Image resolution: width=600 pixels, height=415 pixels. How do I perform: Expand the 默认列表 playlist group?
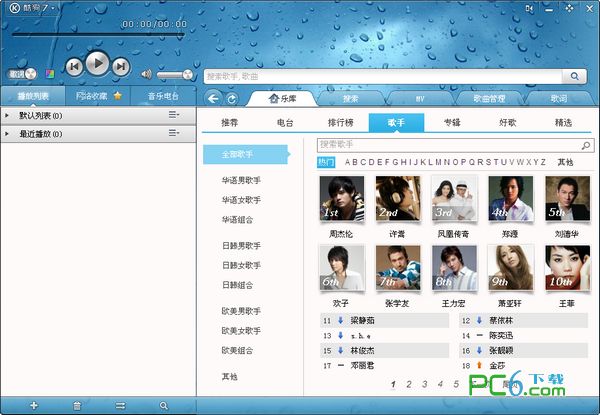pos(7,116)
